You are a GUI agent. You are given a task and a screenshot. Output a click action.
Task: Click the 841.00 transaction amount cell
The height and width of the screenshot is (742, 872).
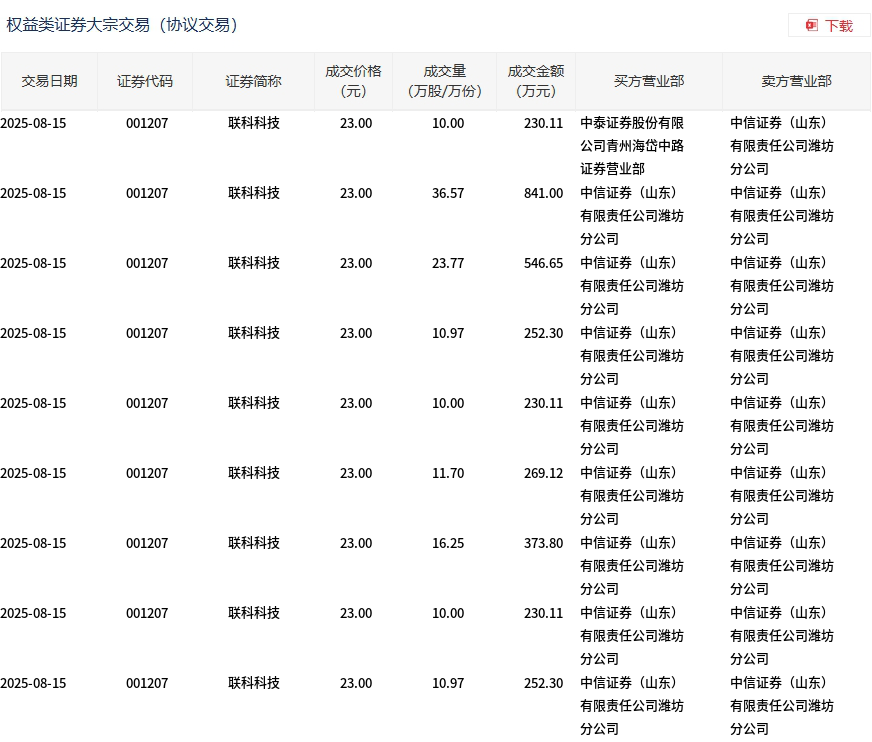point(543,193)
